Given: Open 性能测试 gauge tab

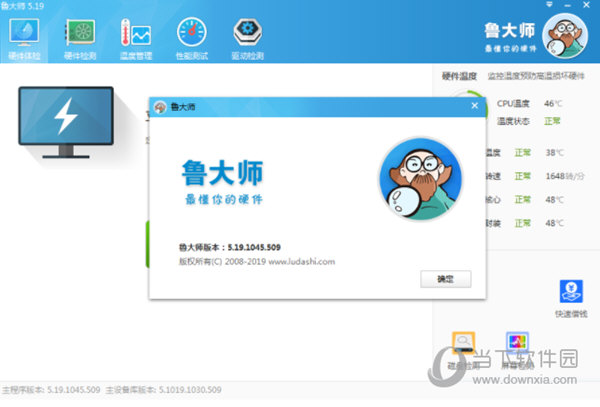Looking at the screenshot, I should pyautogui.click(x=192, y=38).
